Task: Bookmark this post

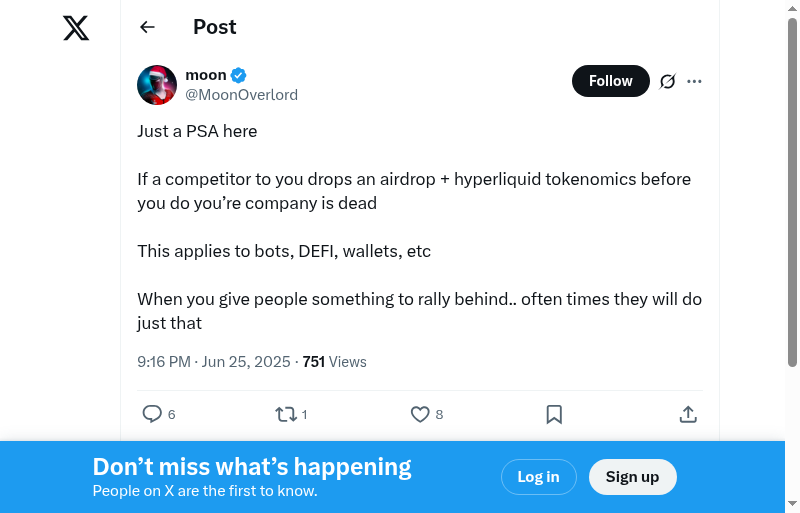Action: 554,414
